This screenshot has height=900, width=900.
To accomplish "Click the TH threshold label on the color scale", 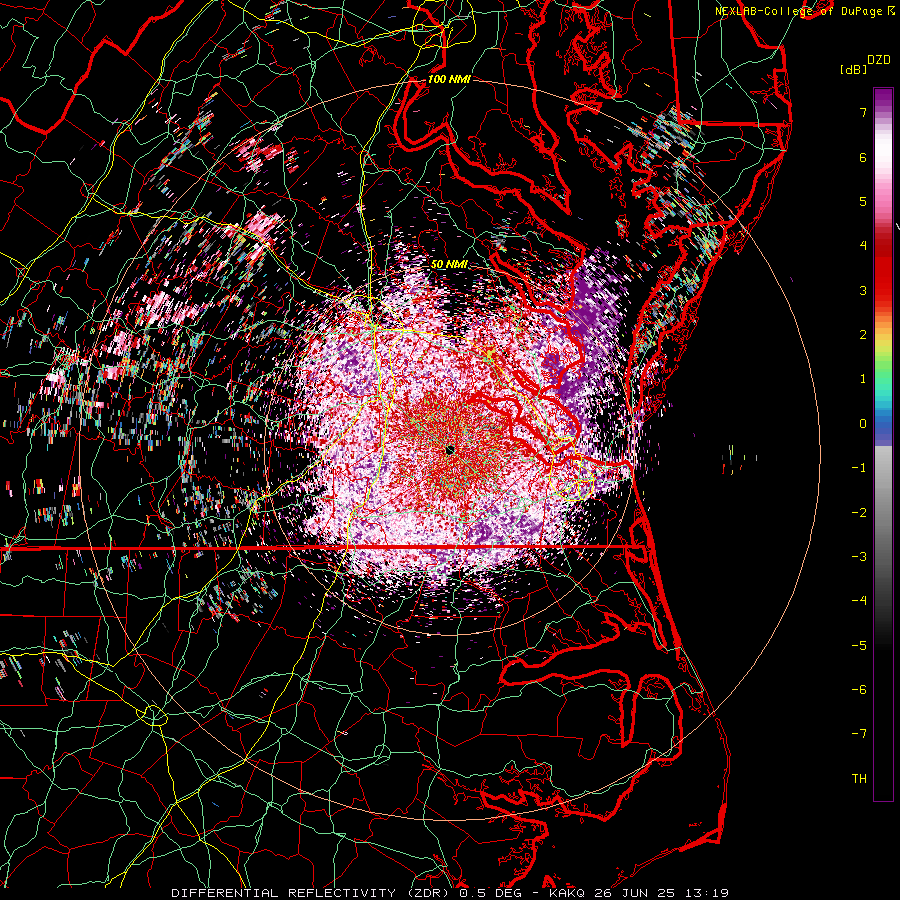I will [x=859, y=779].
